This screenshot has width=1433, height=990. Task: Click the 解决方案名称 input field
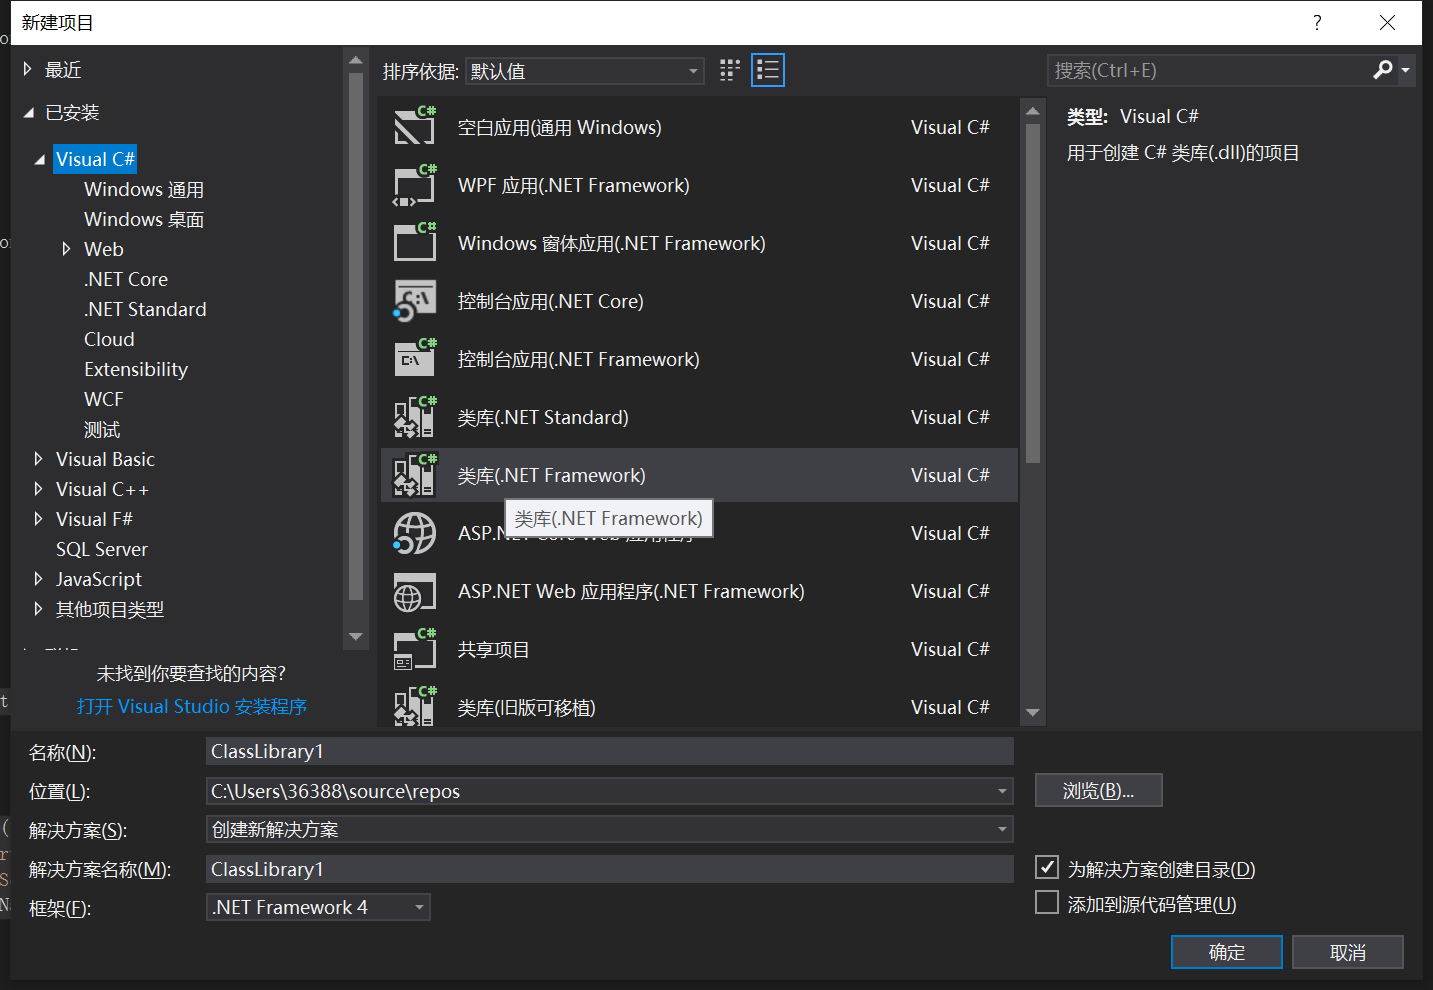click(610, 869)
